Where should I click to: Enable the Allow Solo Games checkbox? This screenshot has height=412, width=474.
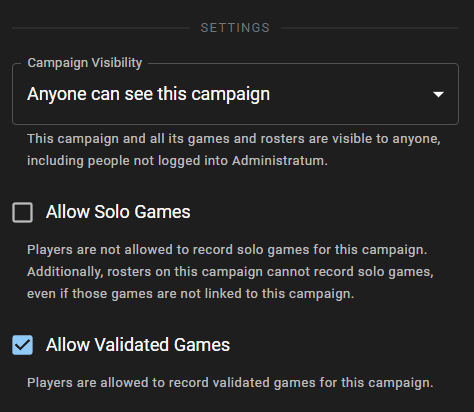click(22, 212)
